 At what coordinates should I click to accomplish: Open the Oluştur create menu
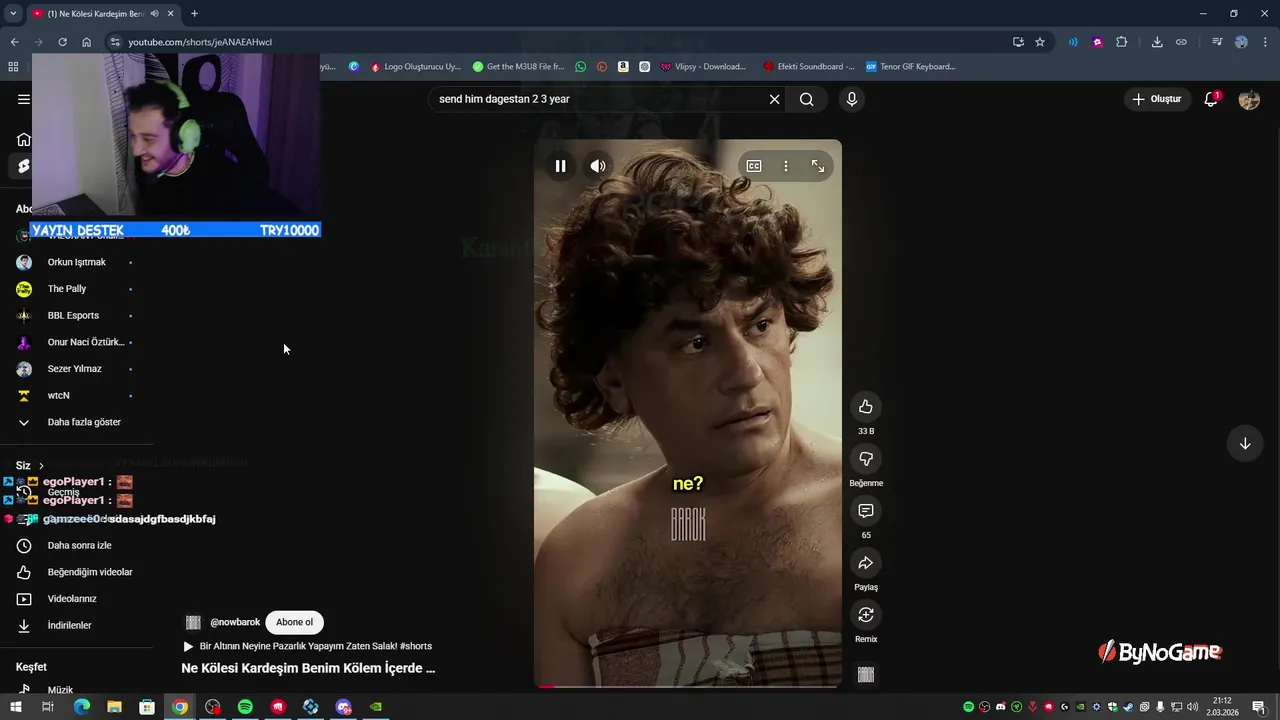[1157, 99]
